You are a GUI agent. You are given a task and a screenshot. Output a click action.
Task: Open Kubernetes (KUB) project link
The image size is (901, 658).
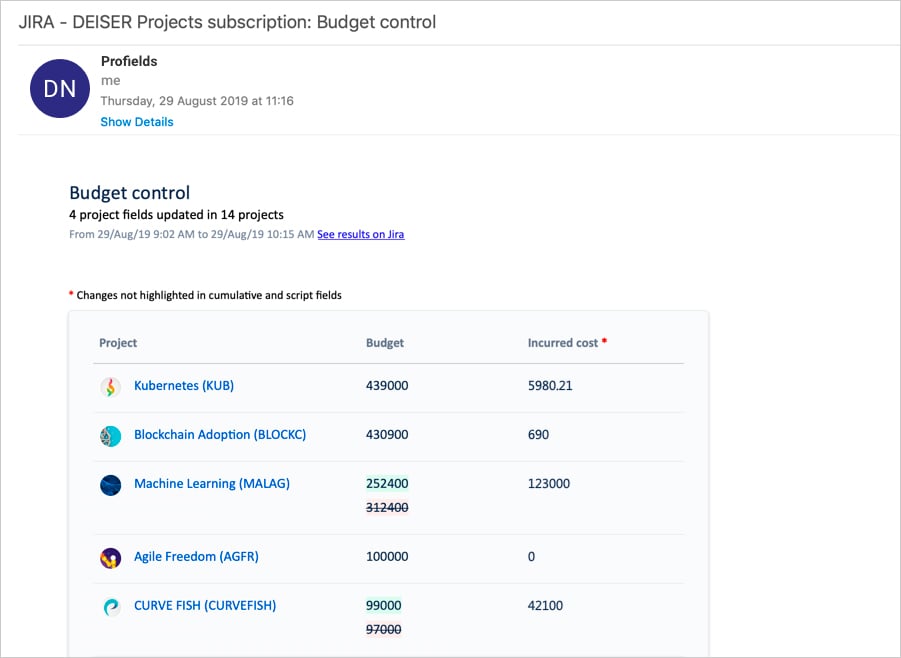(184, 386)
